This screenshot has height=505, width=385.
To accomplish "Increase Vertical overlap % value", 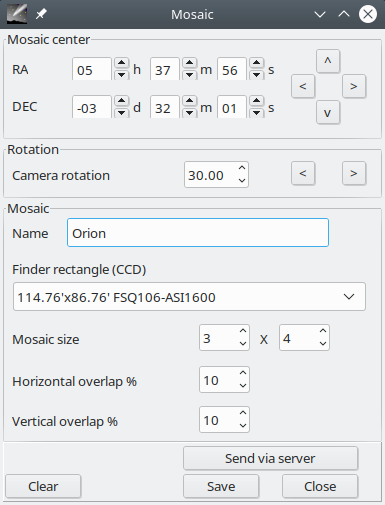I will click(x=243, y=413).
